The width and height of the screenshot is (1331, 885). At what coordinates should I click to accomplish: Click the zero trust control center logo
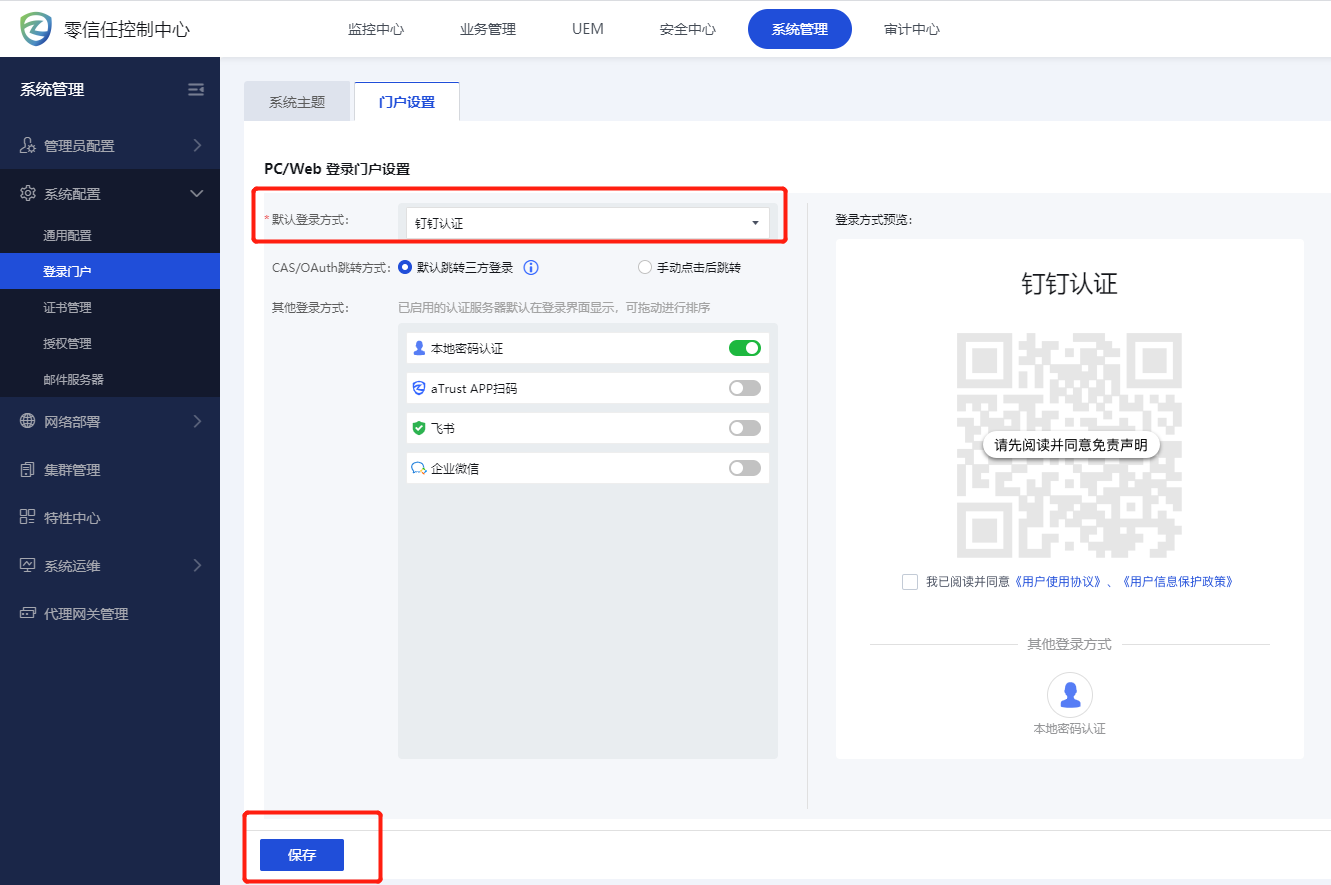37,29
